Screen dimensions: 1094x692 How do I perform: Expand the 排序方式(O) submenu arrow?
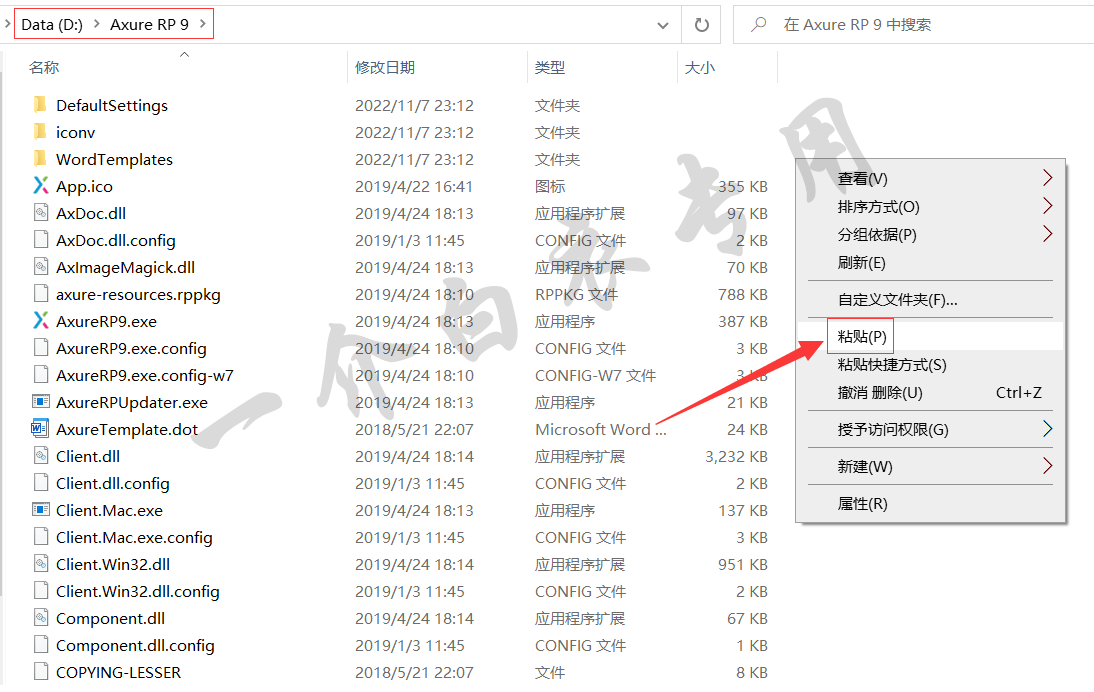pos(1047,206)
